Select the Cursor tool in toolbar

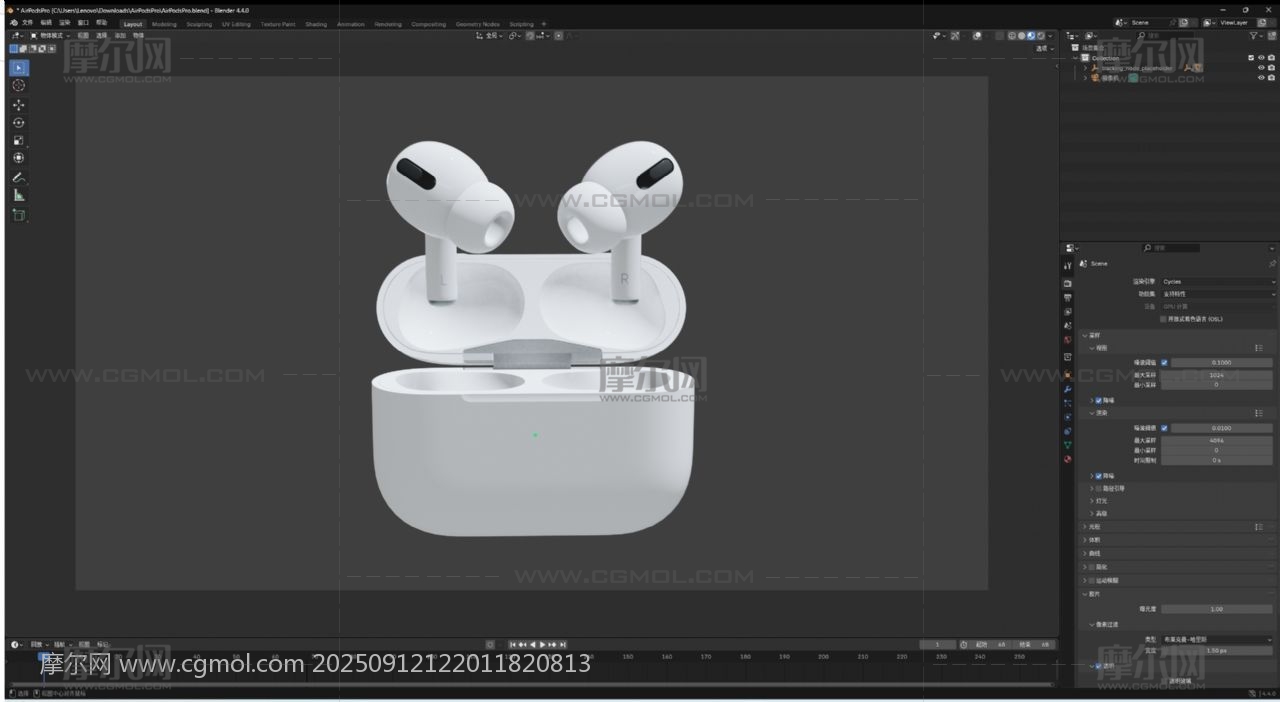click(x=19, y=86)
